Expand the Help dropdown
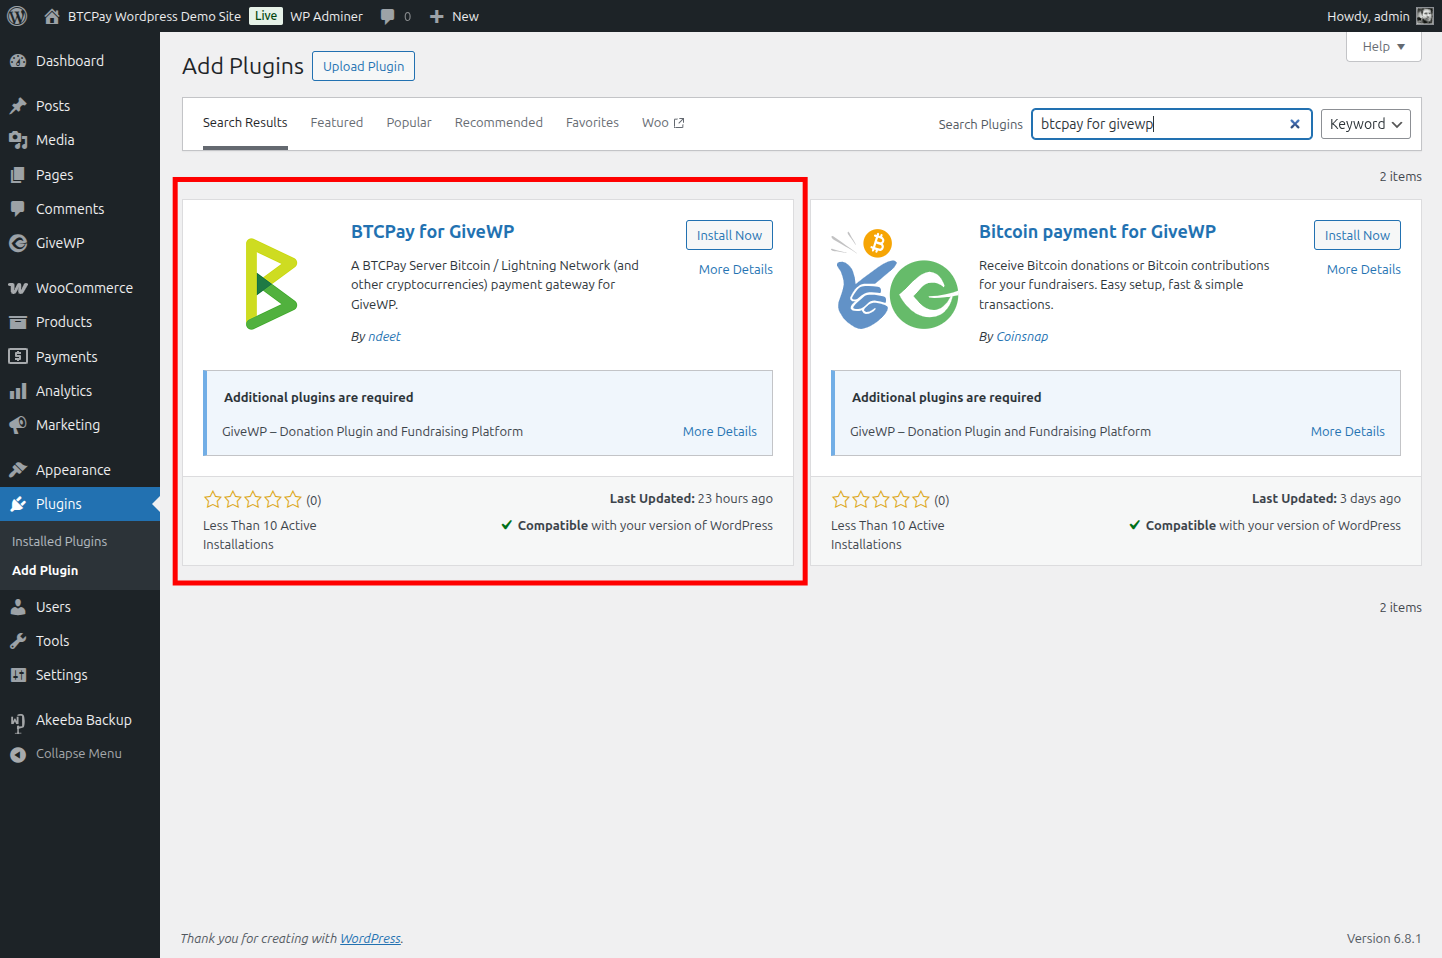Viewport: 1442px width, 958px height. coord(1382,46)
